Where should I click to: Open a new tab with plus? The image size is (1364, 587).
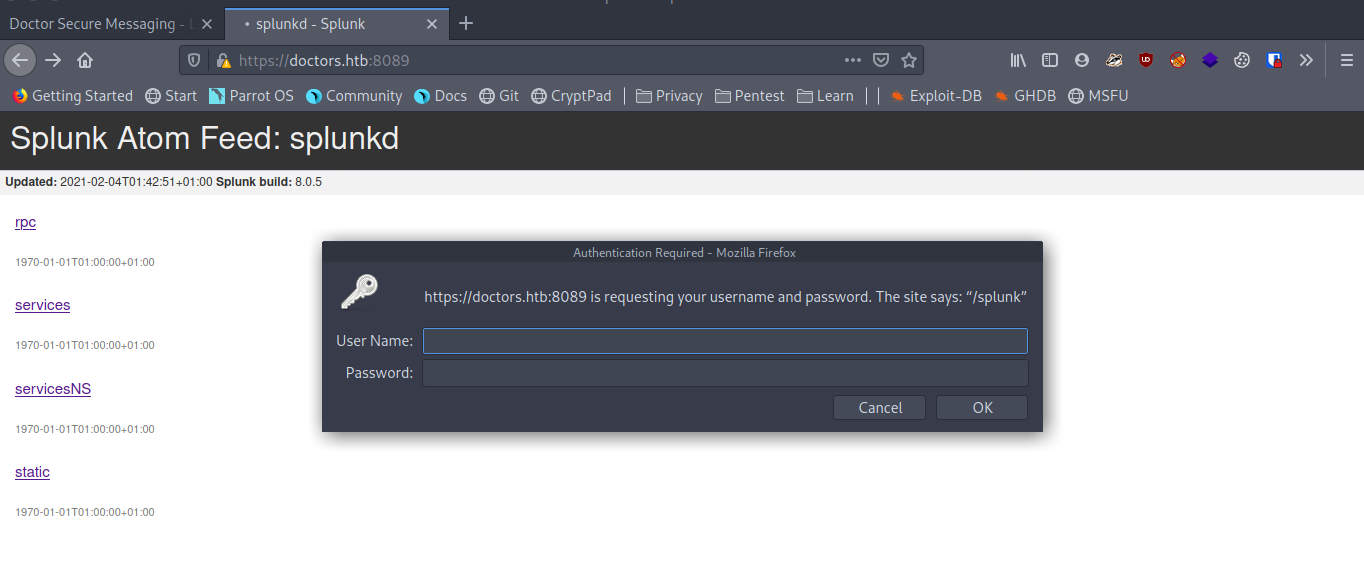coord(466,23)
